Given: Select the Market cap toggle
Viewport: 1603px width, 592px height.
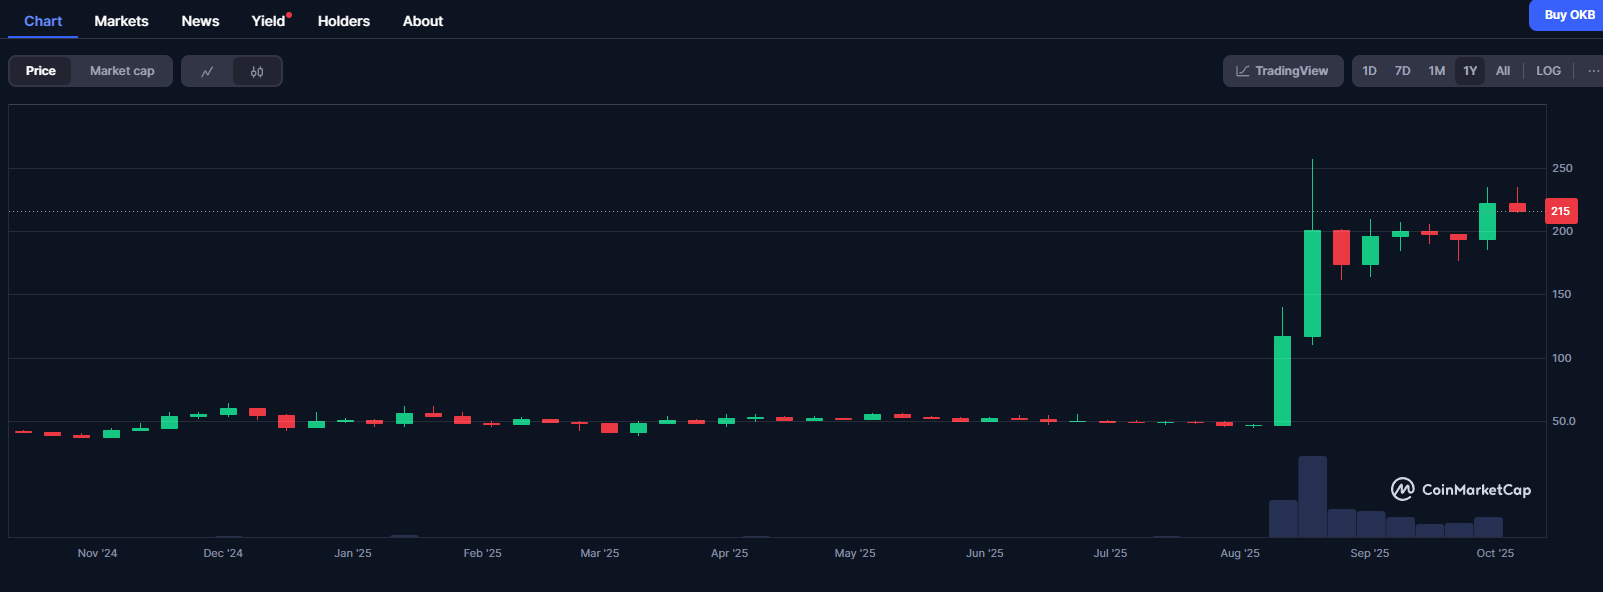Looking at the screenshot, I should 122,71.
